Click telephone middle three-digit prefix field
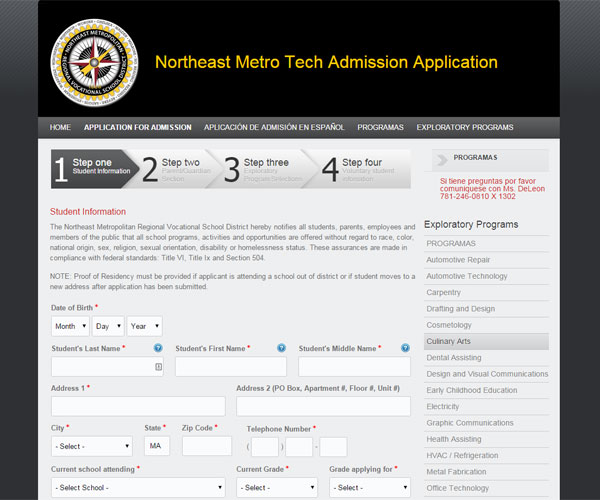The image size is (600, 500). tap(299, 447)
